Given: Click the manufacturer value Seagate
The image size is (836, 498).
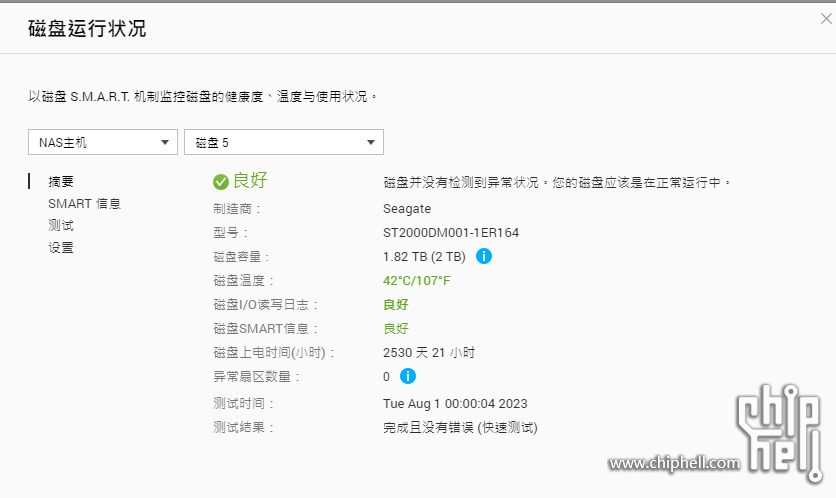Looking at the screenshot, I should tap(407, 209).
